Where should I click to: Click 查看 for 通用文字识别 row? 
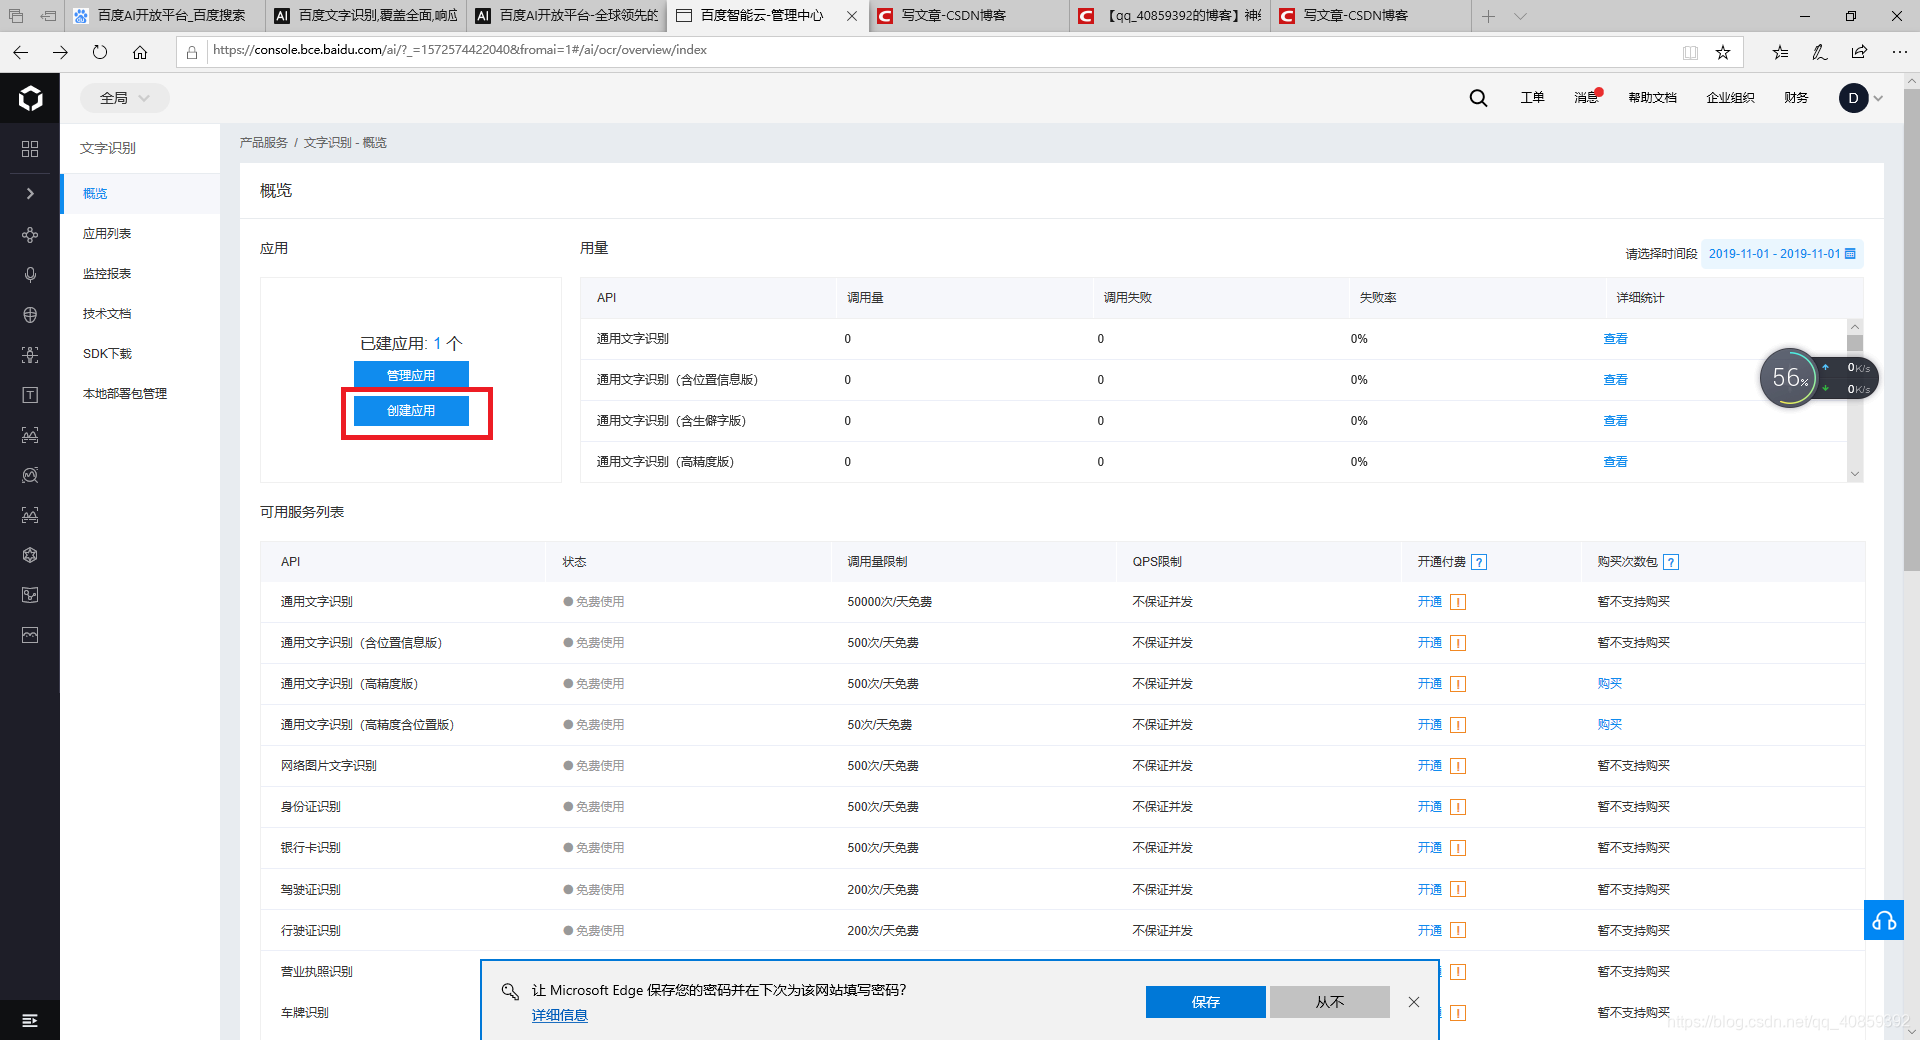pyautogui.click(x=1615, y=339)
